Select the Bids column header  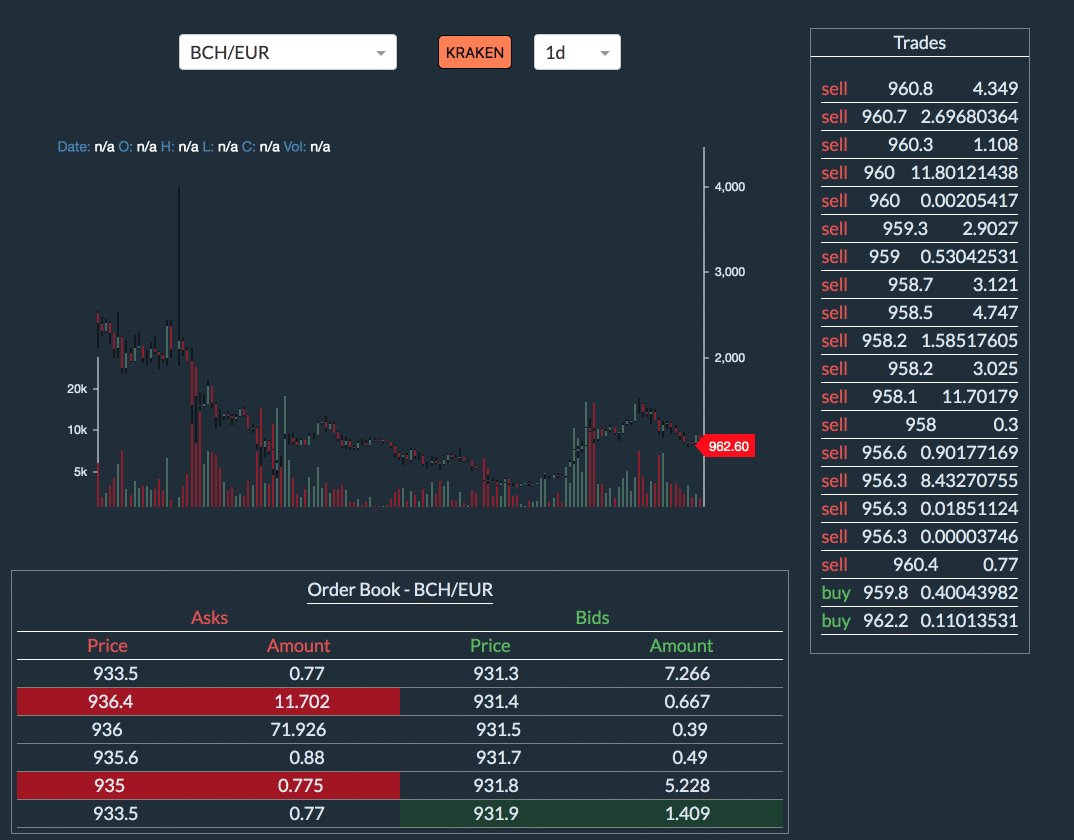pyautogui.click(x=590, y=618)
